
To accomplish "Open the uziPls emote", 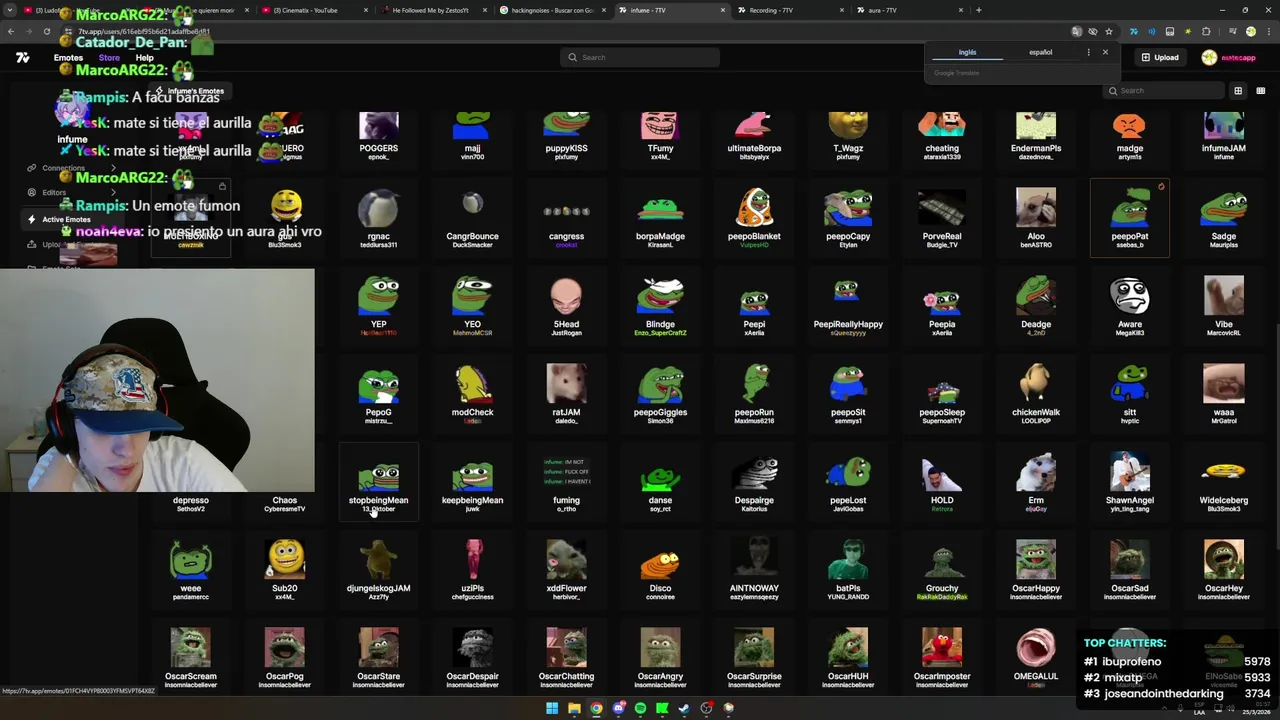I will point(472,570).
